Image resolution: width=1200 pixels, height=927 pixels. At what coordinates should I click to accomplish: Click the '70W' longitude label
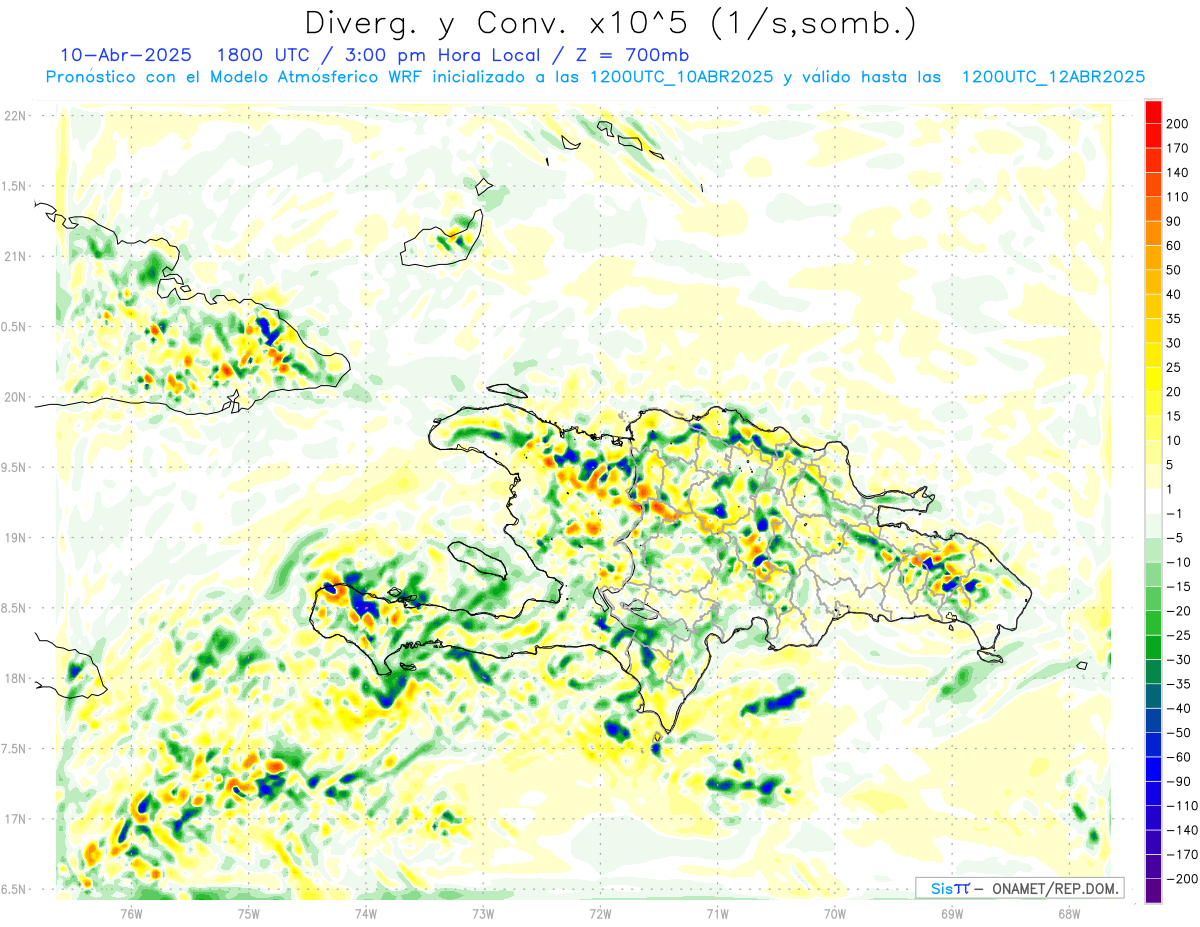click(835, 913)
